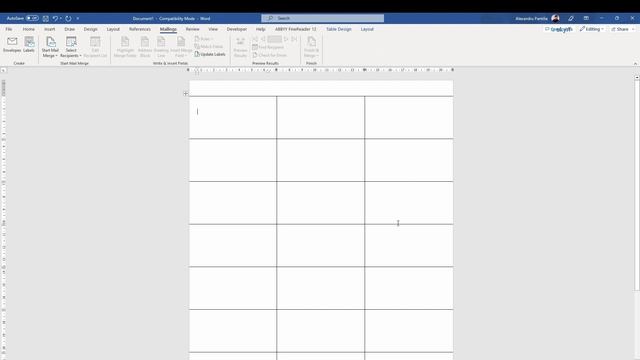Switch to the Home tab
This screenshot has width=640, height=360.
tap(29, 29)
